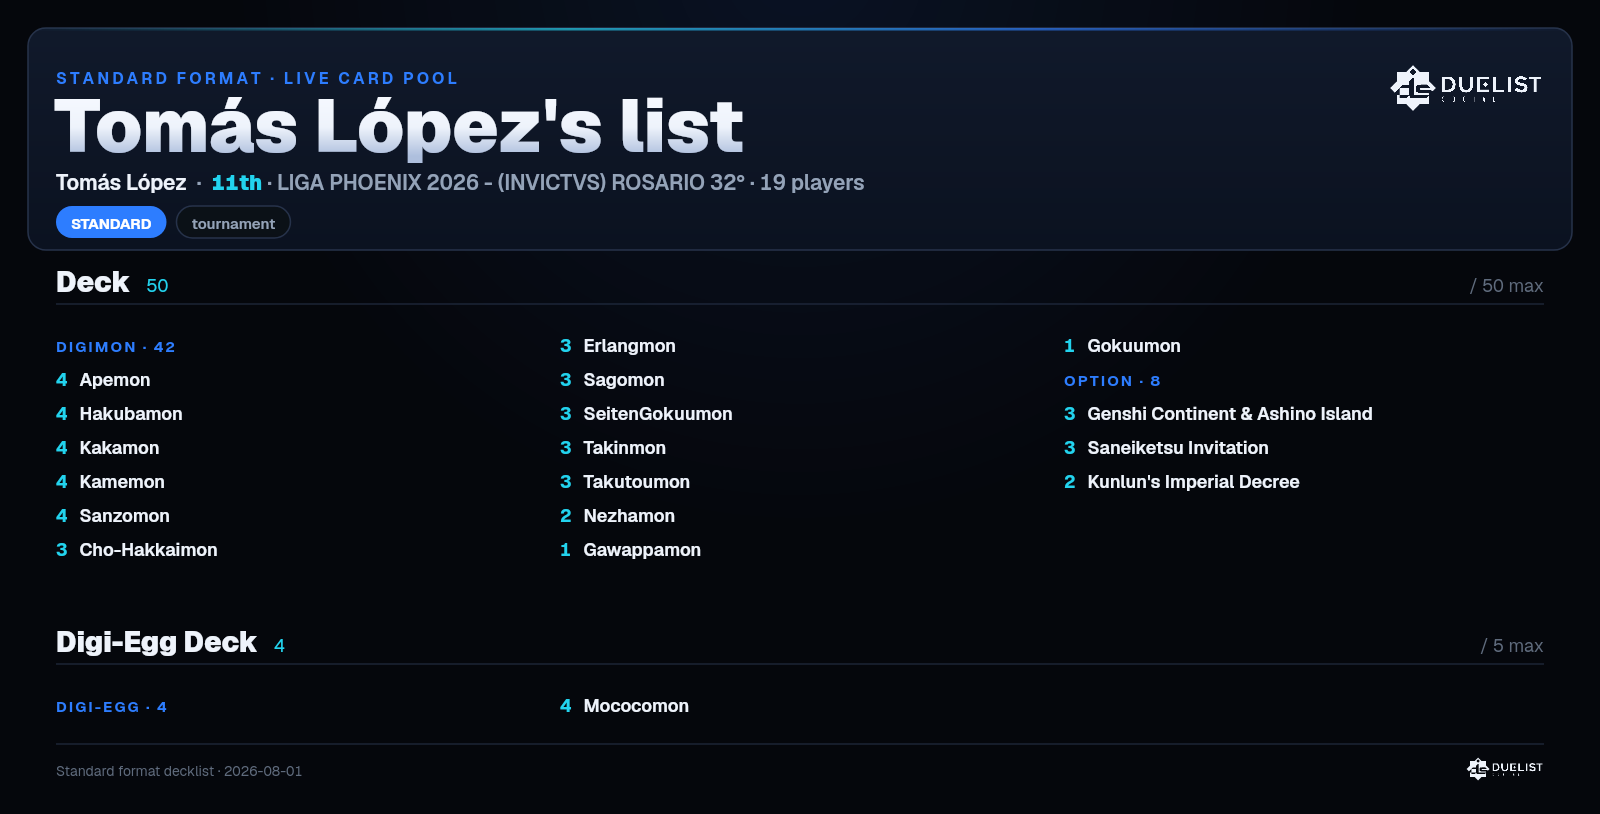Open the Gawappamon card entry
1600x814 pixels.
[630, 550]
